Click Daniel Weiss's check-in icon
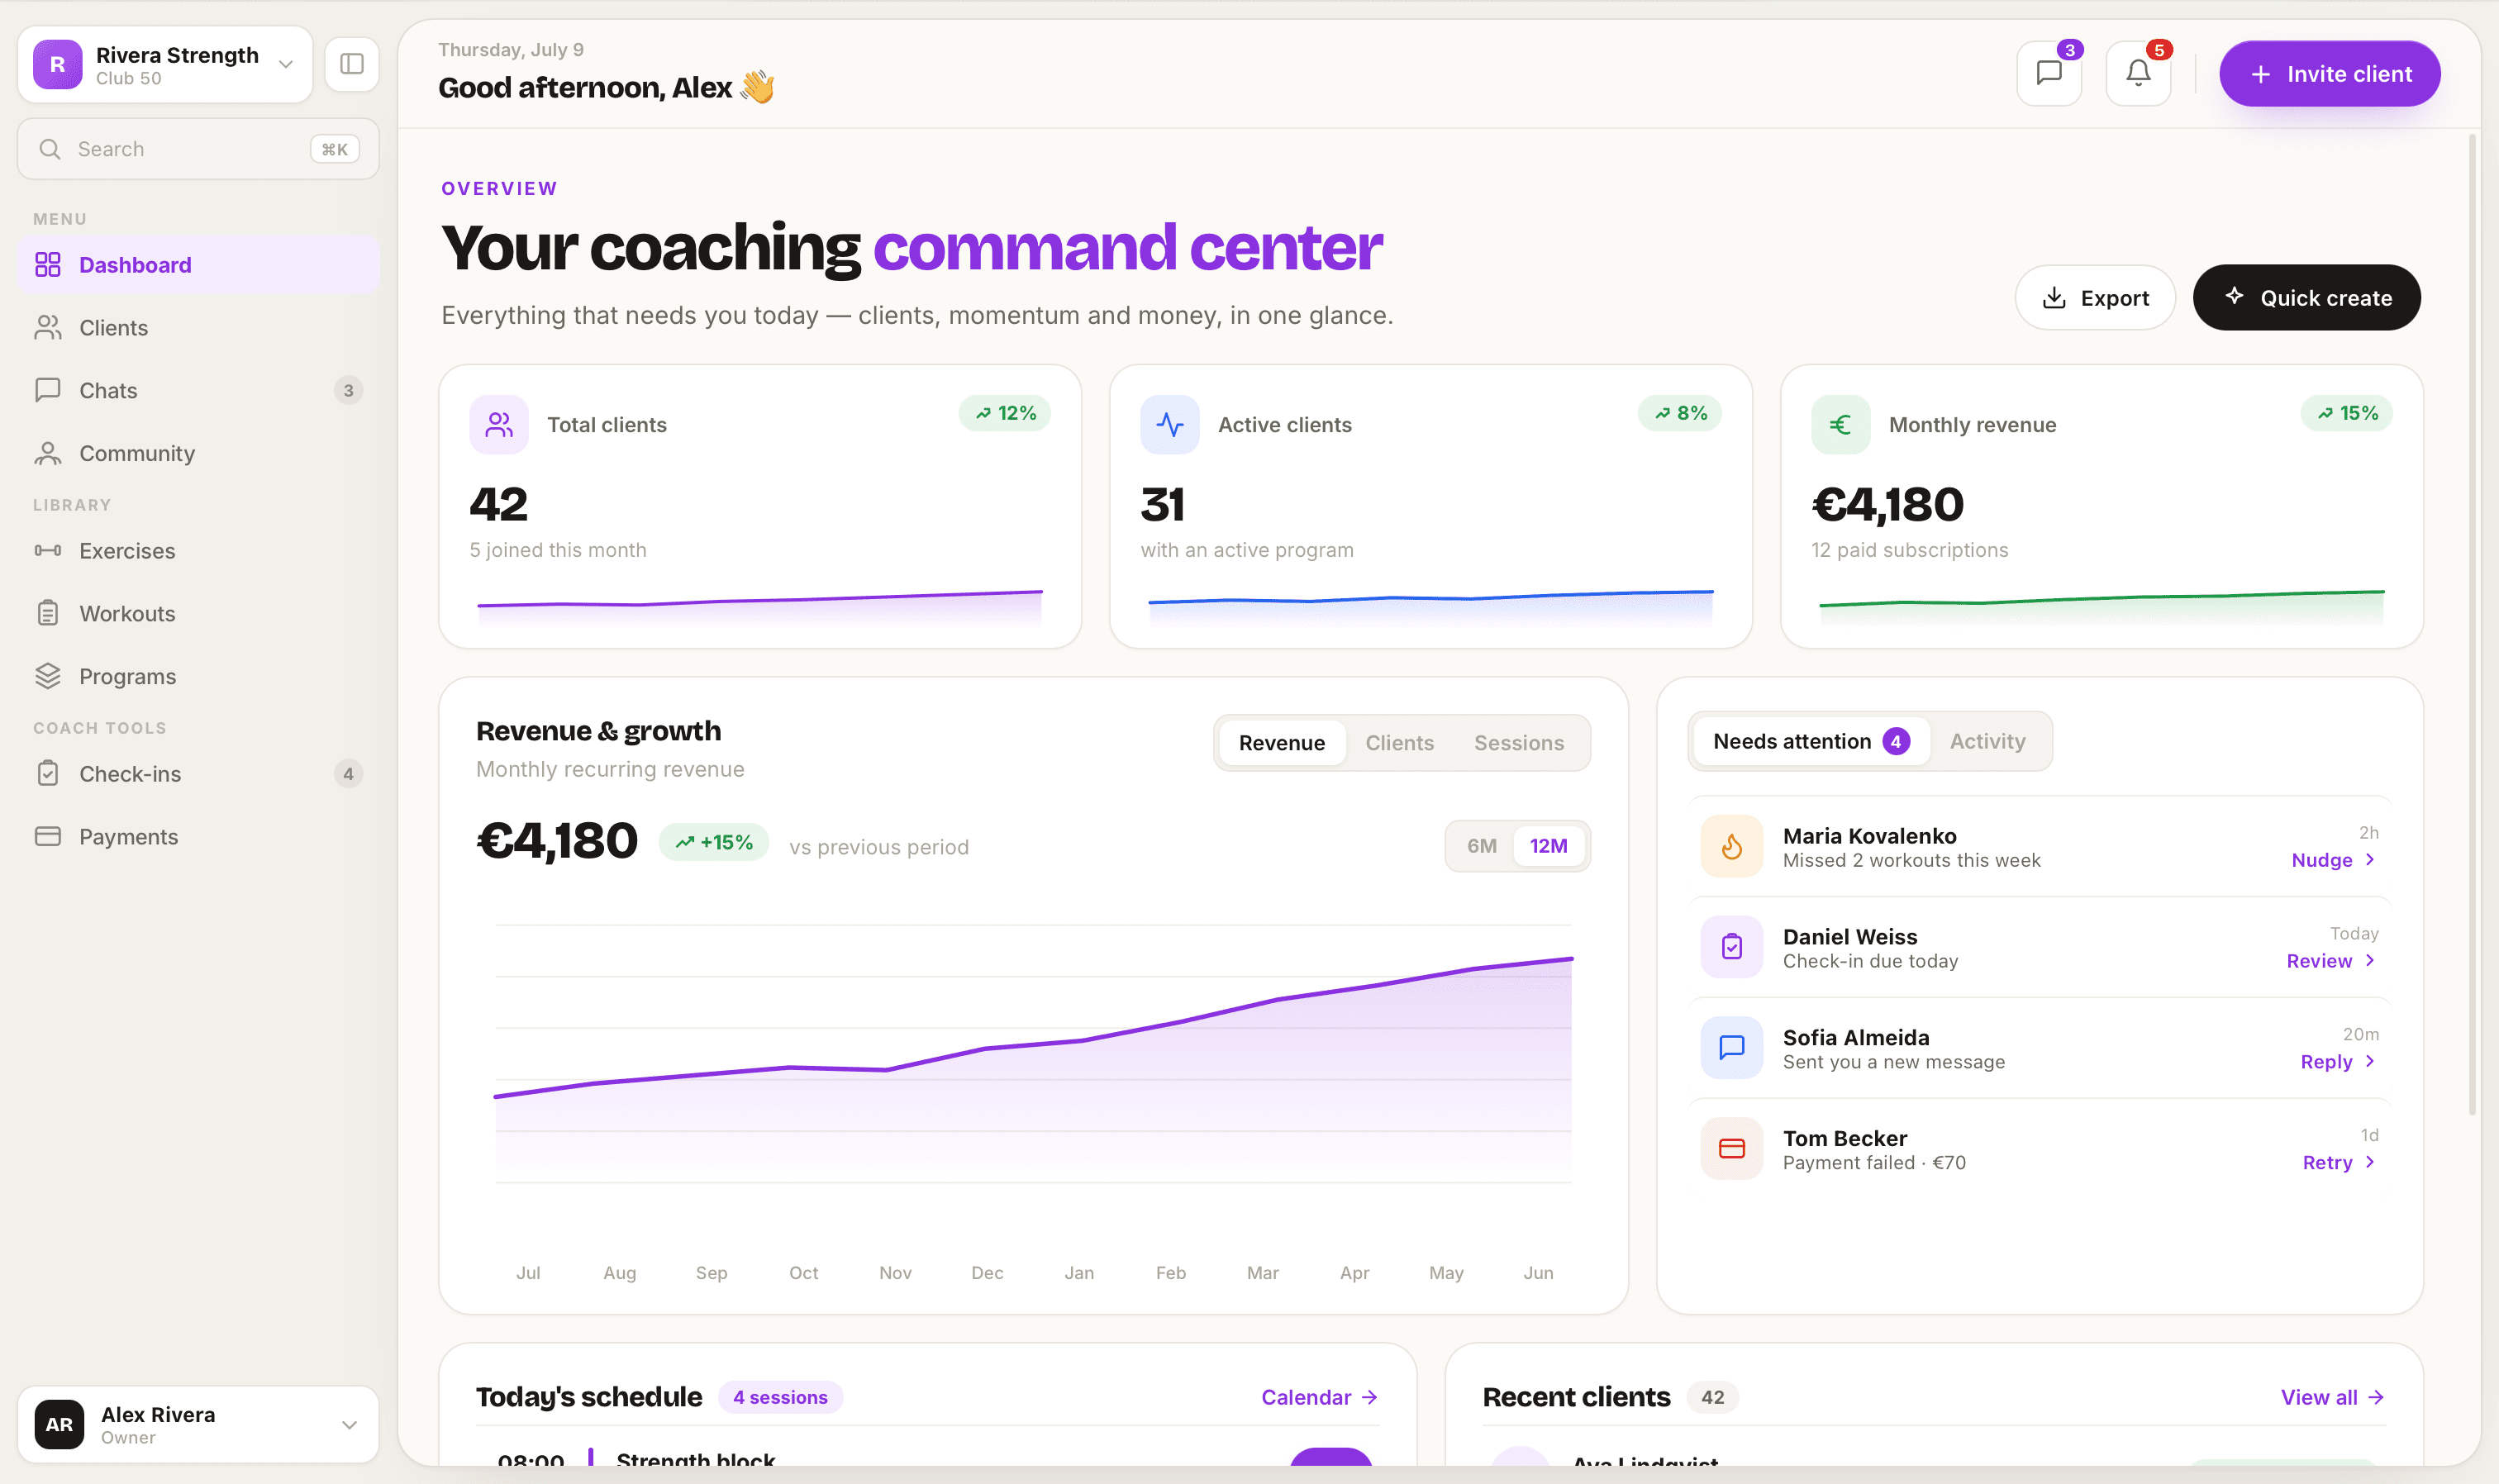Image resolution: width=2499 pixels, height=1484 pixels. pos(1731,947)
